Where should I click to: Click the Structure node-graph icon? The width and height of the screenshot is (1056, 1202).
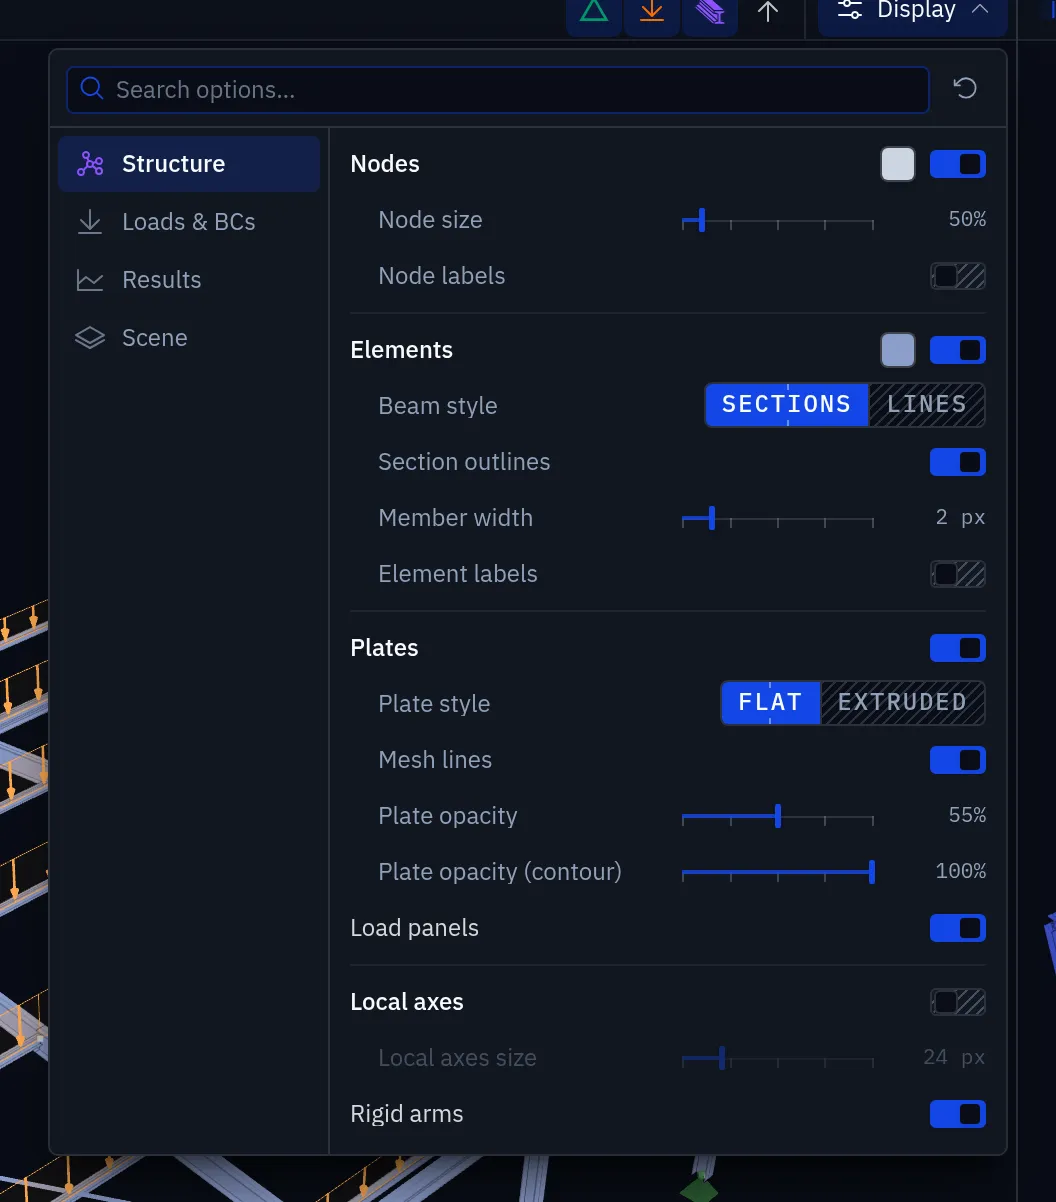coord(90,164)
